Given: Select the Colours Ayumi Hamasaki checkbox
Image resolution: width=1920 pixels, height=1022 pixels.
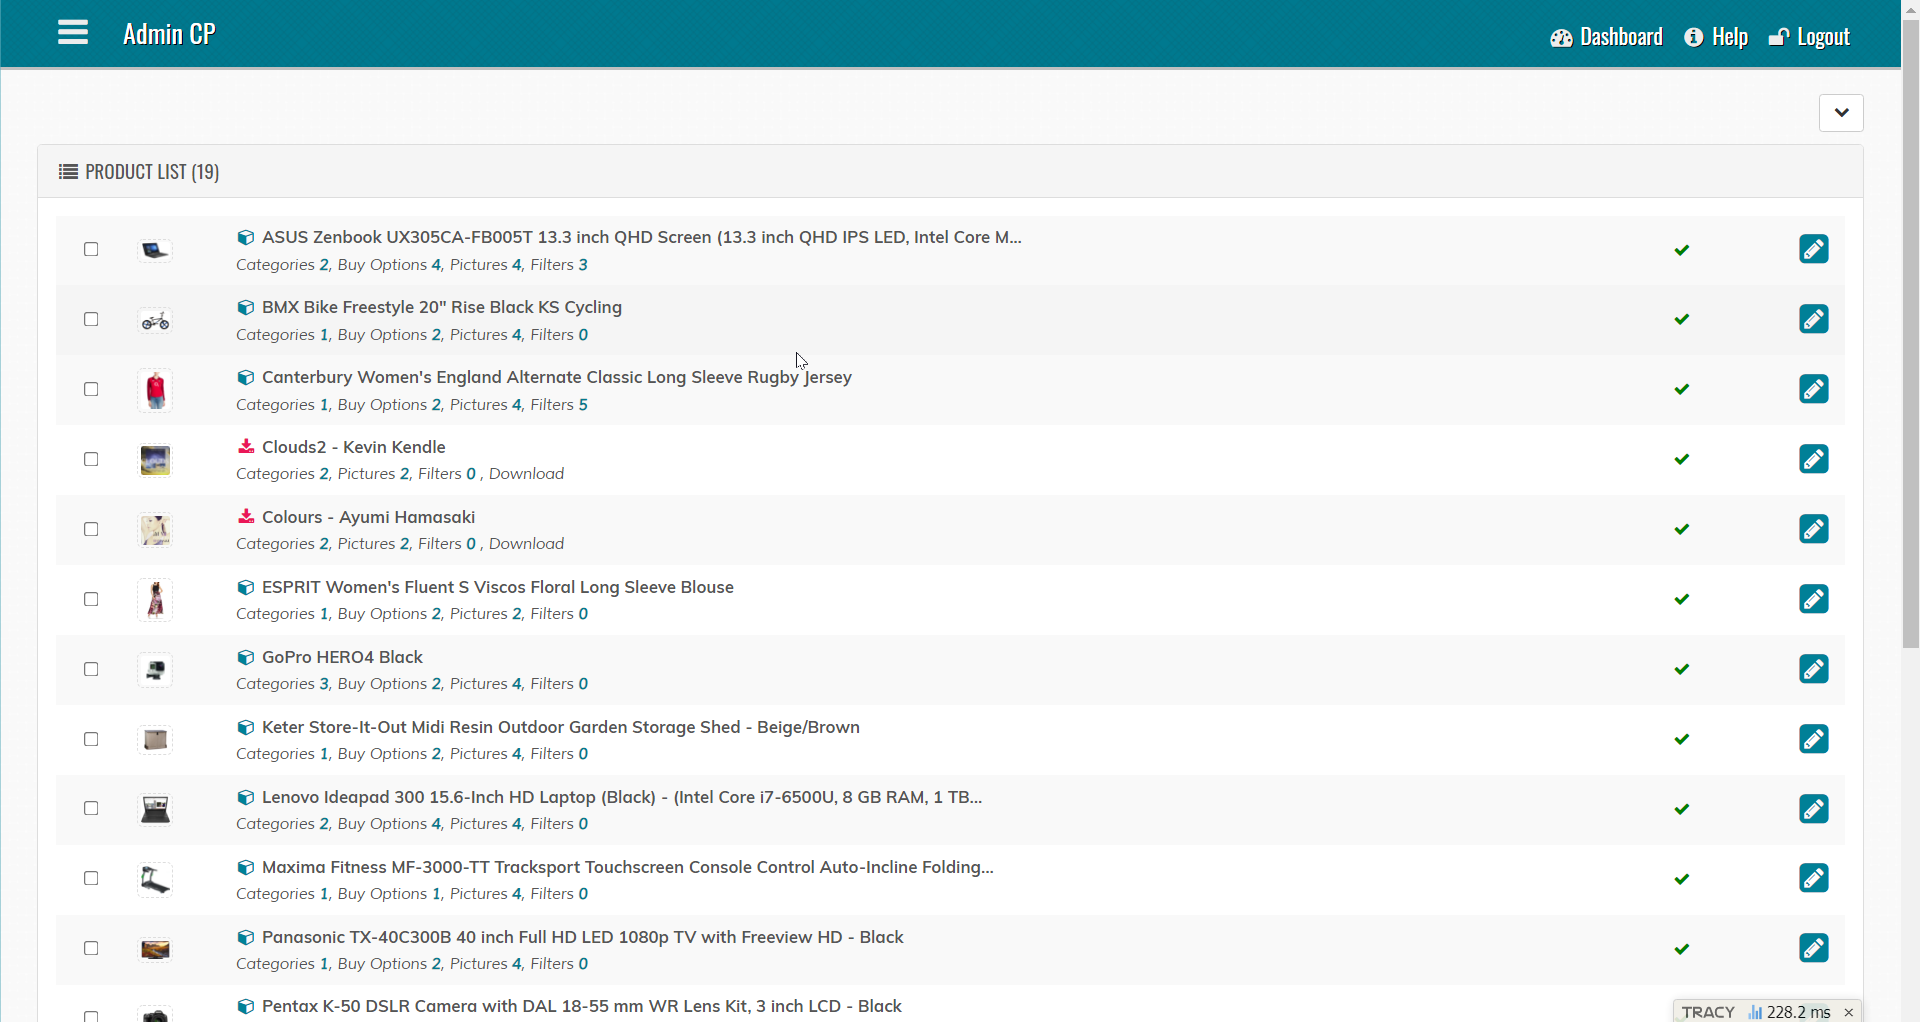Looking at the screenshot, I should pos(91,529).
